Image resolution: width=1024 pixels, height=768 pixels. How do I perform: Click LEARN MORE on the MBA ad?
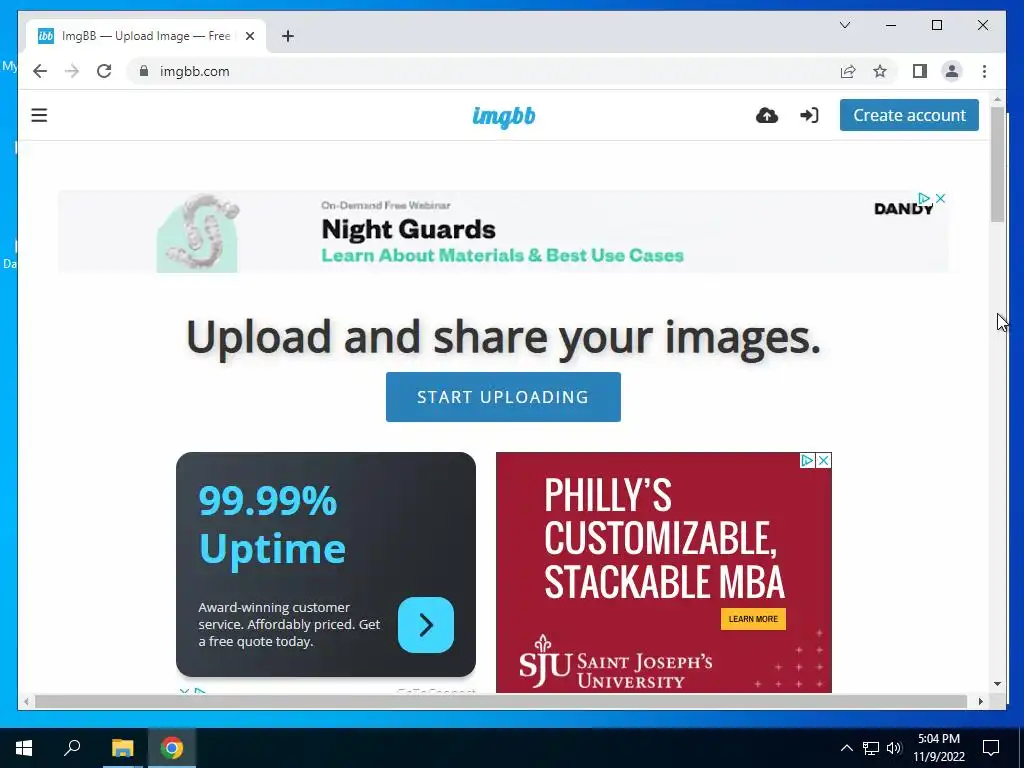[753, 619]
